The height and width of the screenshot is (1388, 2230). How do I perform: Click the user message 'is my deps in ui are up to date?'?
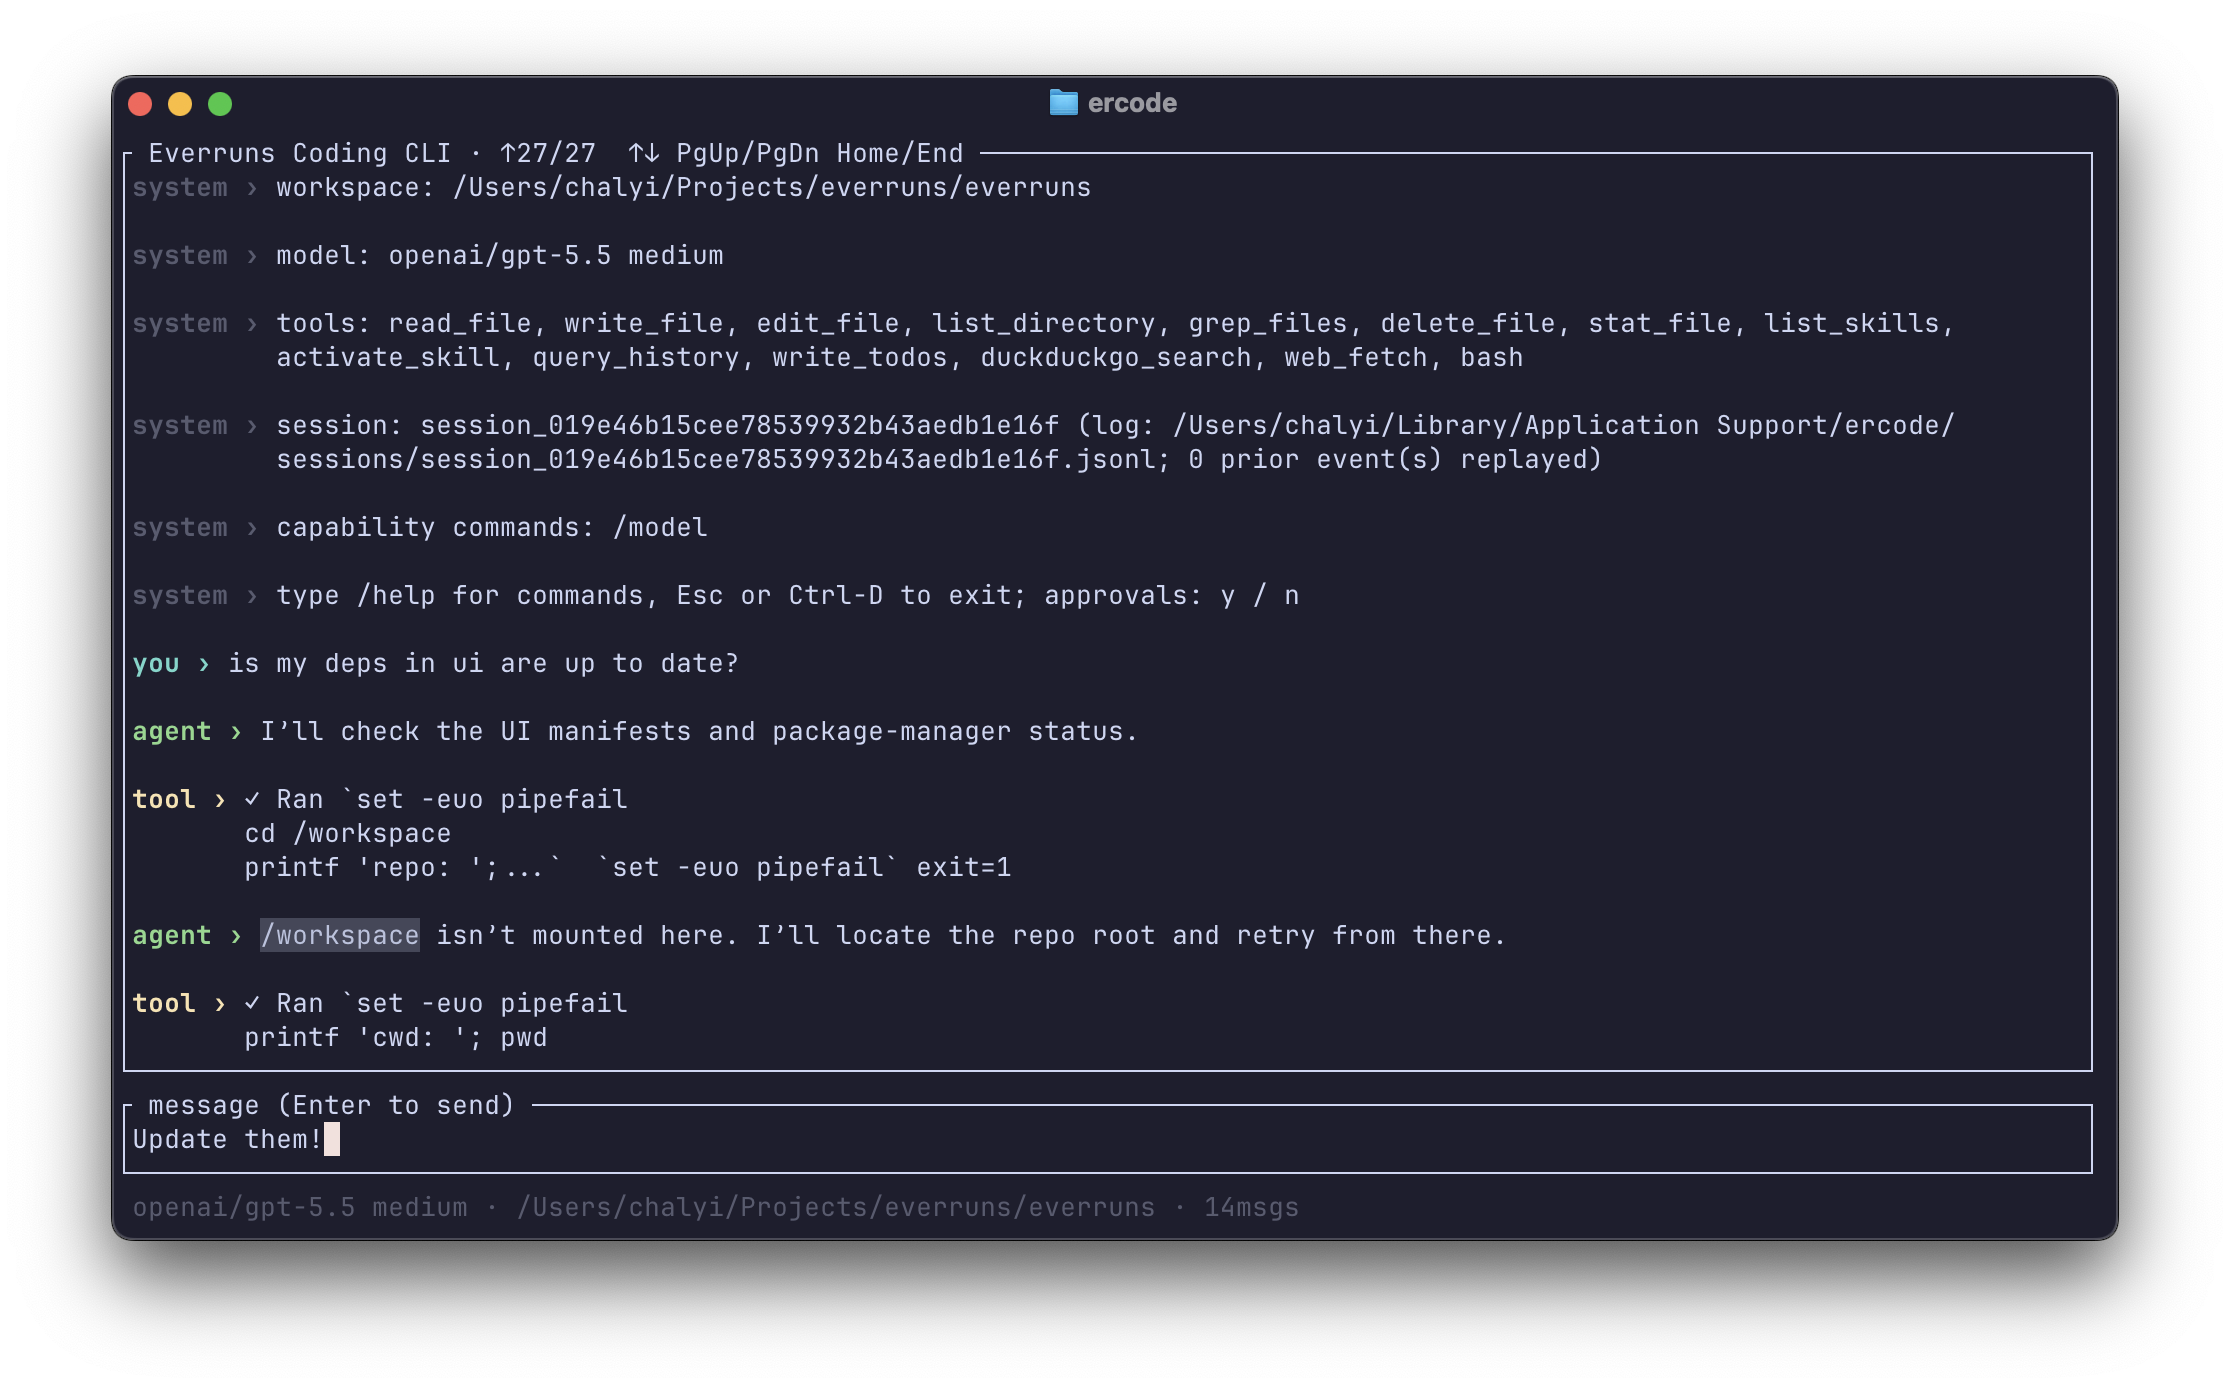(484, 664)
